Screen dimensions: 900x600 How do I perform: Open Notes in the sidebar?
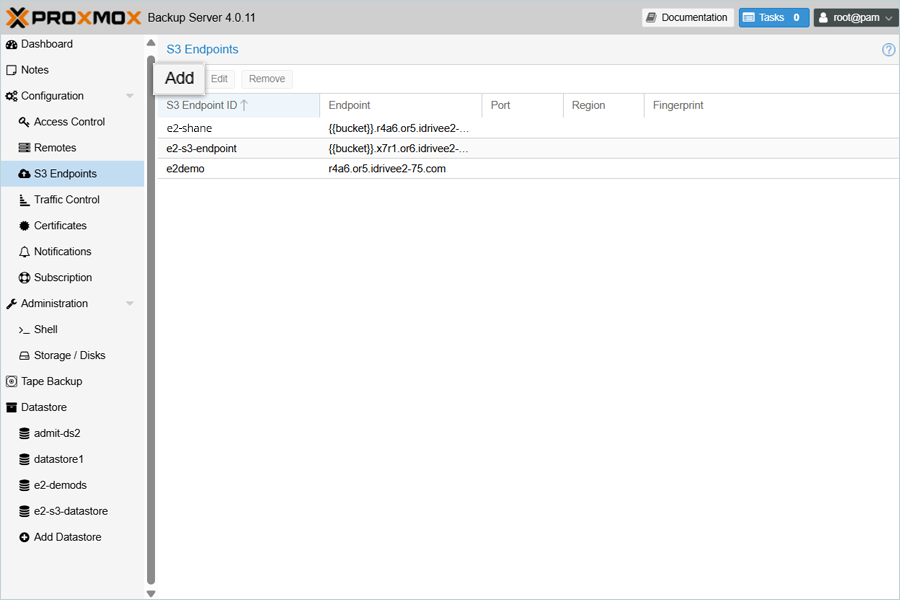click(34, 70)
